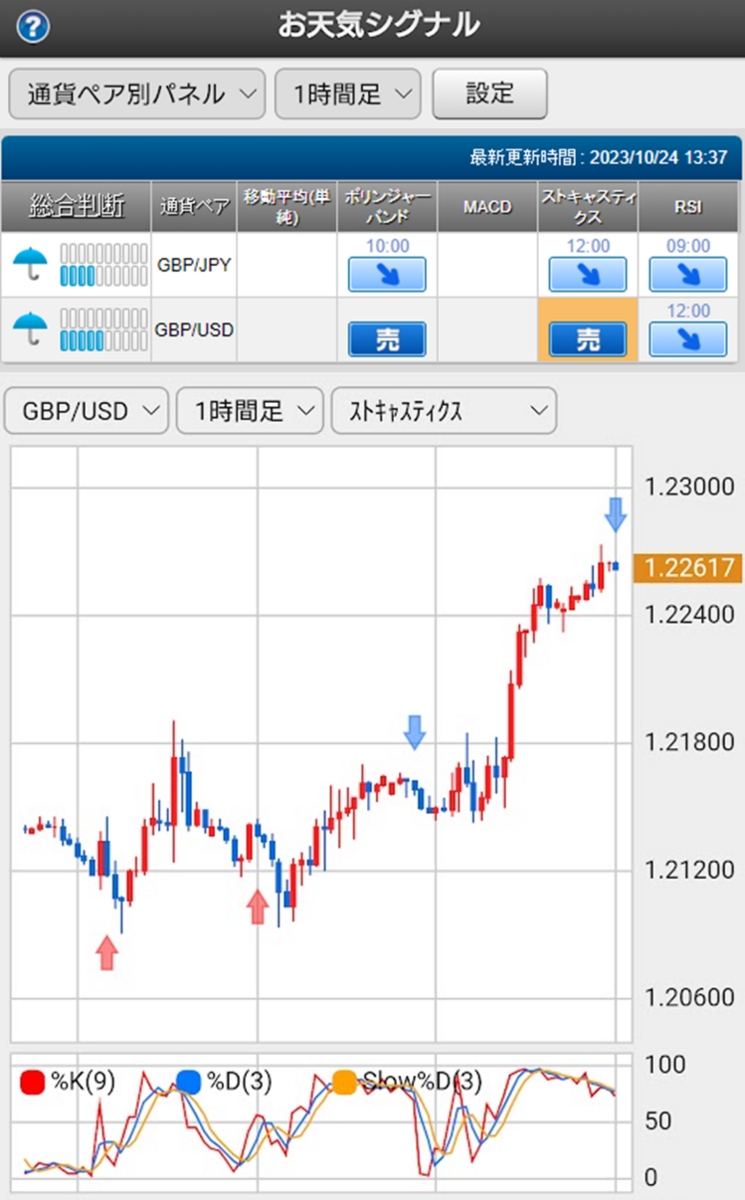The width and height of the screenshot is (745, 1200).
Task: Click the 1.23000 price axis label
Action: pos(689,488)
